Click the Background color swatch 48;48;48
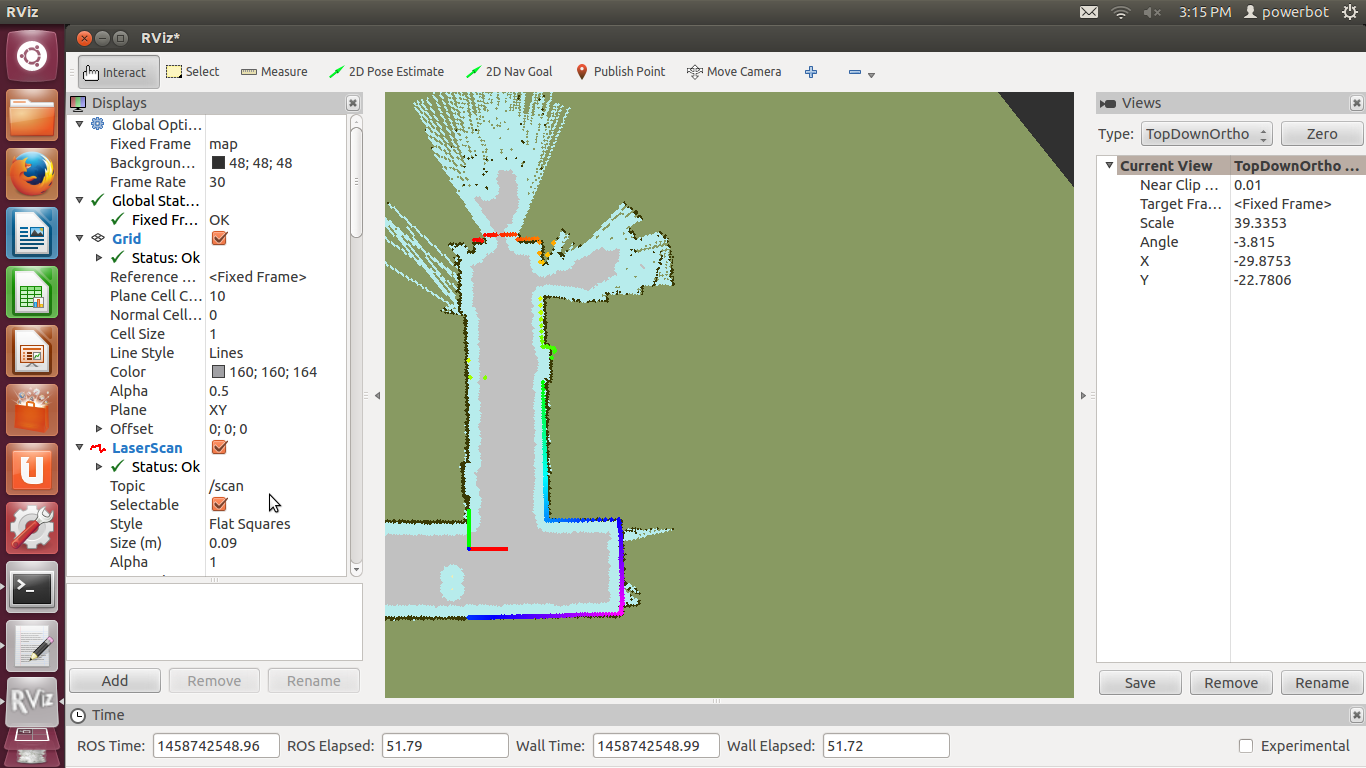The image size is (1366, 768). coord(218,162)
